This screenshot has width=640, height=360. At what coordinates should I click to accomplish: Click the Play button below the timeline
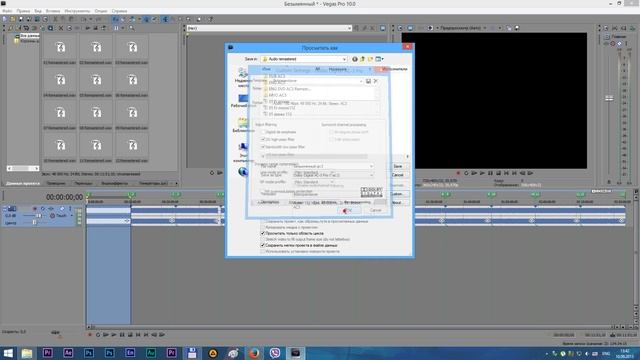(x=114, y=335)
